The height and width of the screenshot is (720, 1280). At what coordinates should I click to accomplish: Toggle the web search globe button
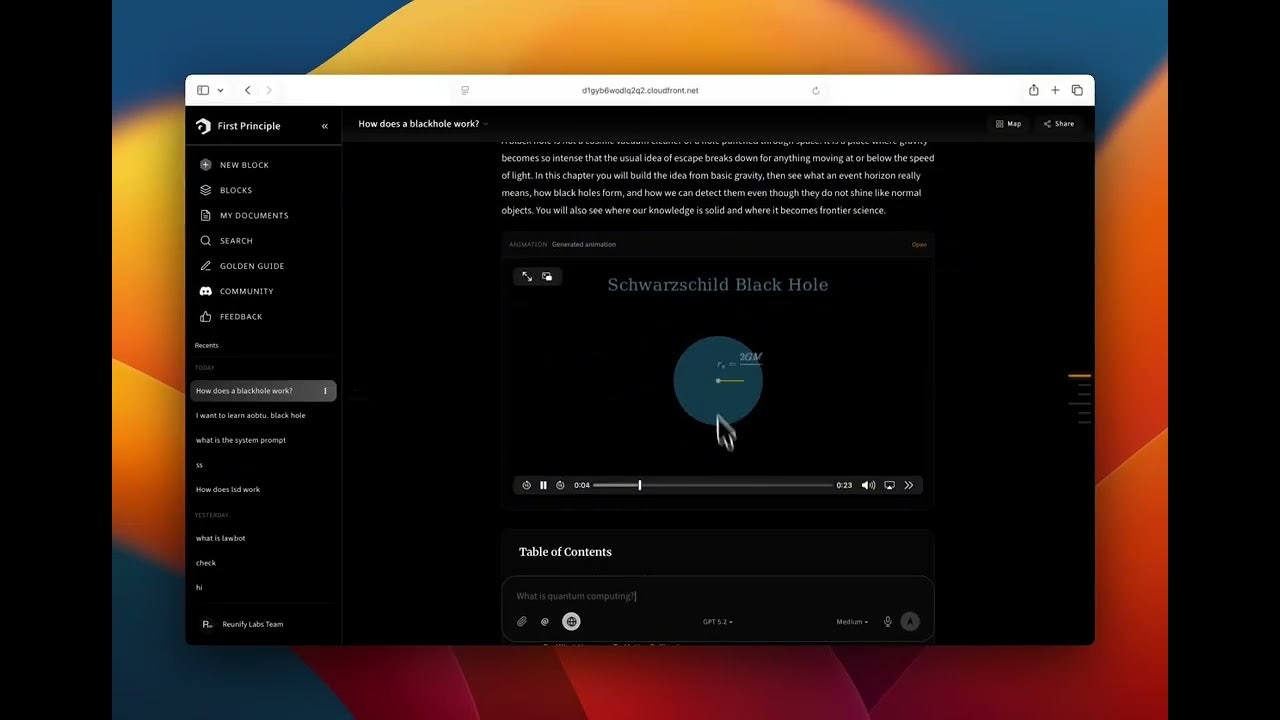(x=571, y=621)
